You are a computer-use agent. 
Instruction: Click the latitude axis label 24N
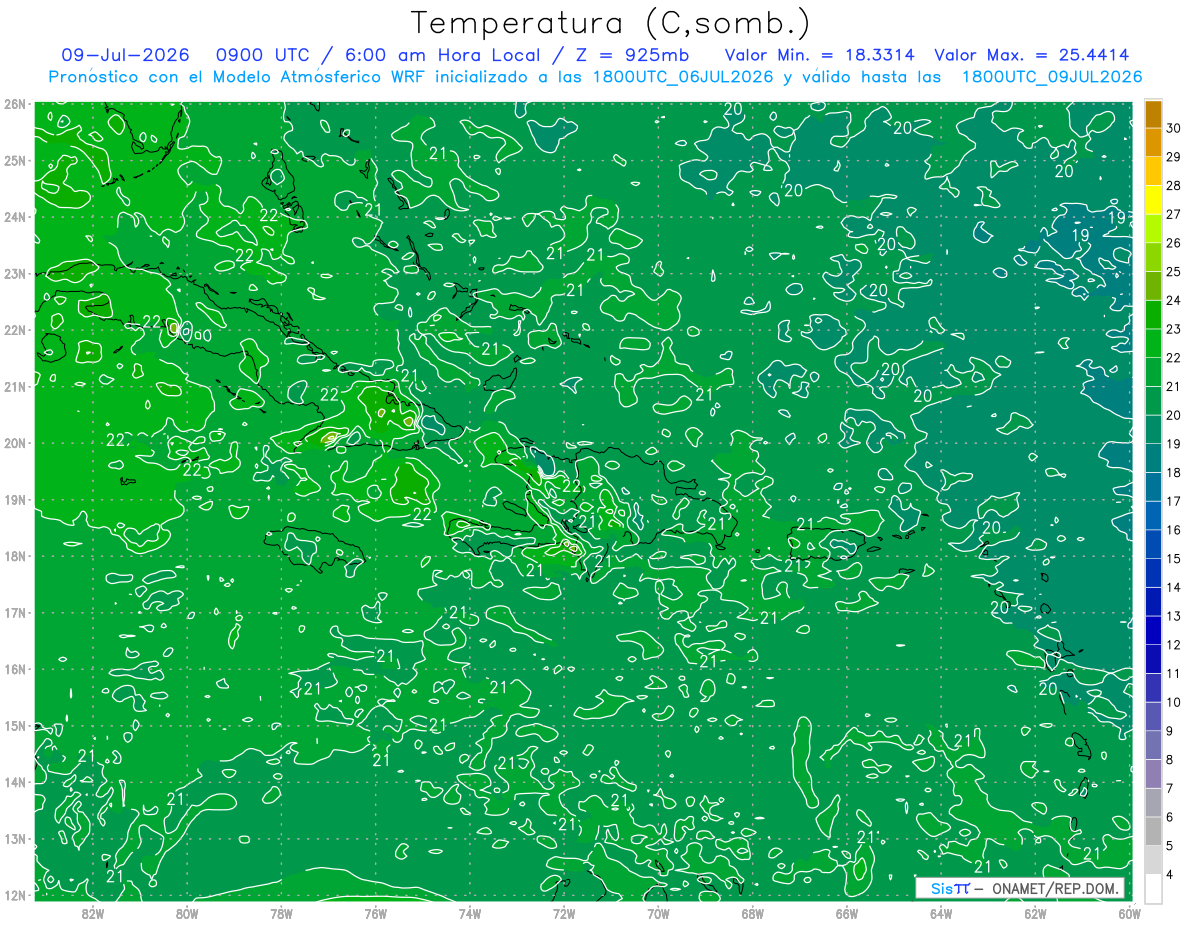click(x=15, y=217)
